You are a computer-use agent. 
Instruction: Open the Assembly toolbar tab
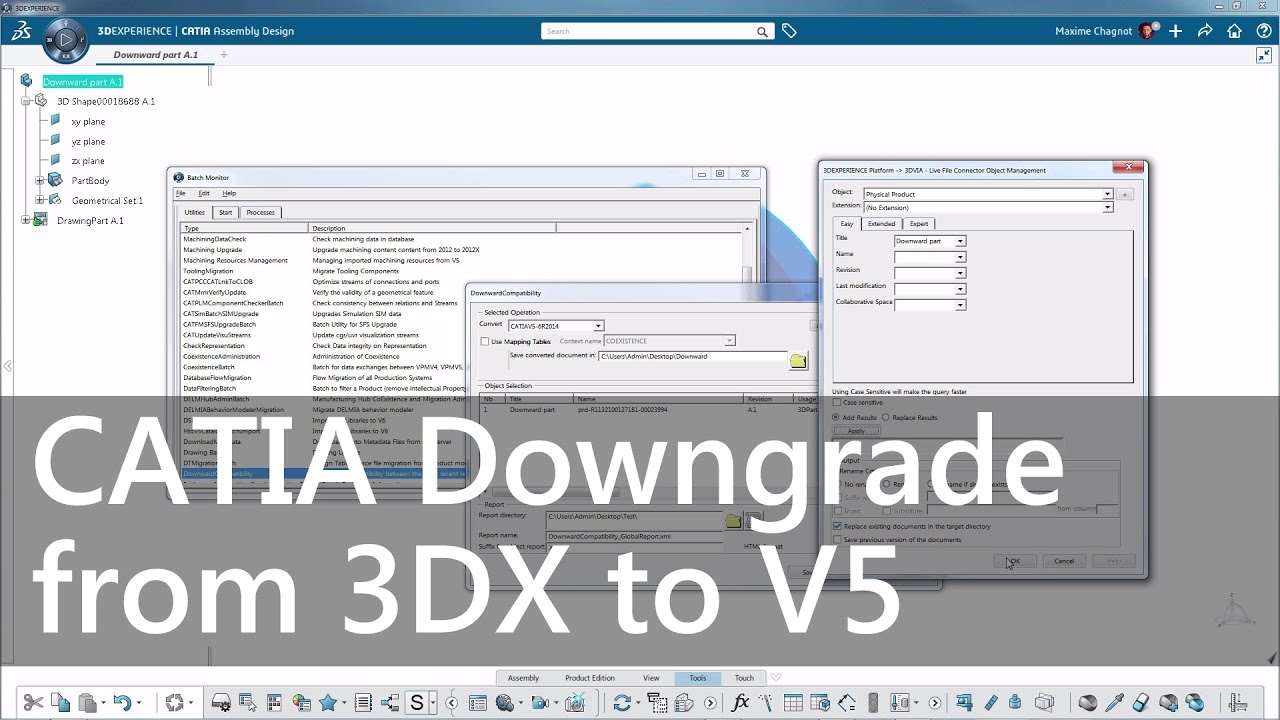(523, 678)
